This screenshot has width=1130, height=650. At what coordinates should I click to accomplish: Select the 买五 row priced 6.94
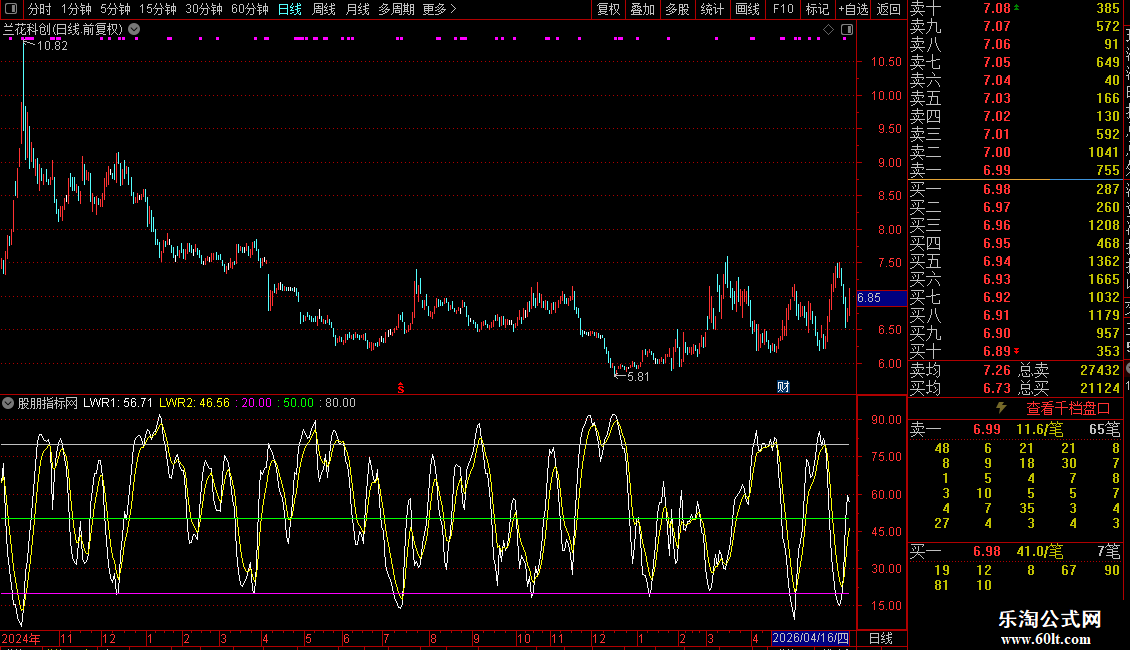coord(1015,261)
